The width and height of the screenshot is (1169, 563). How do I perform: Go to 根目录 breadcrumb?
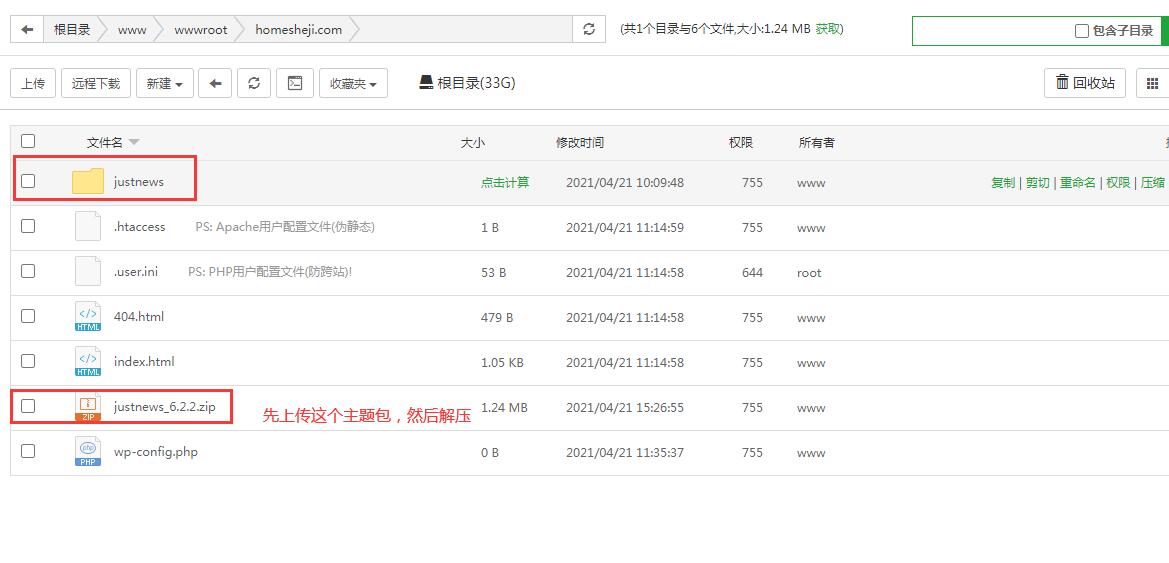(x=72, y=30)
